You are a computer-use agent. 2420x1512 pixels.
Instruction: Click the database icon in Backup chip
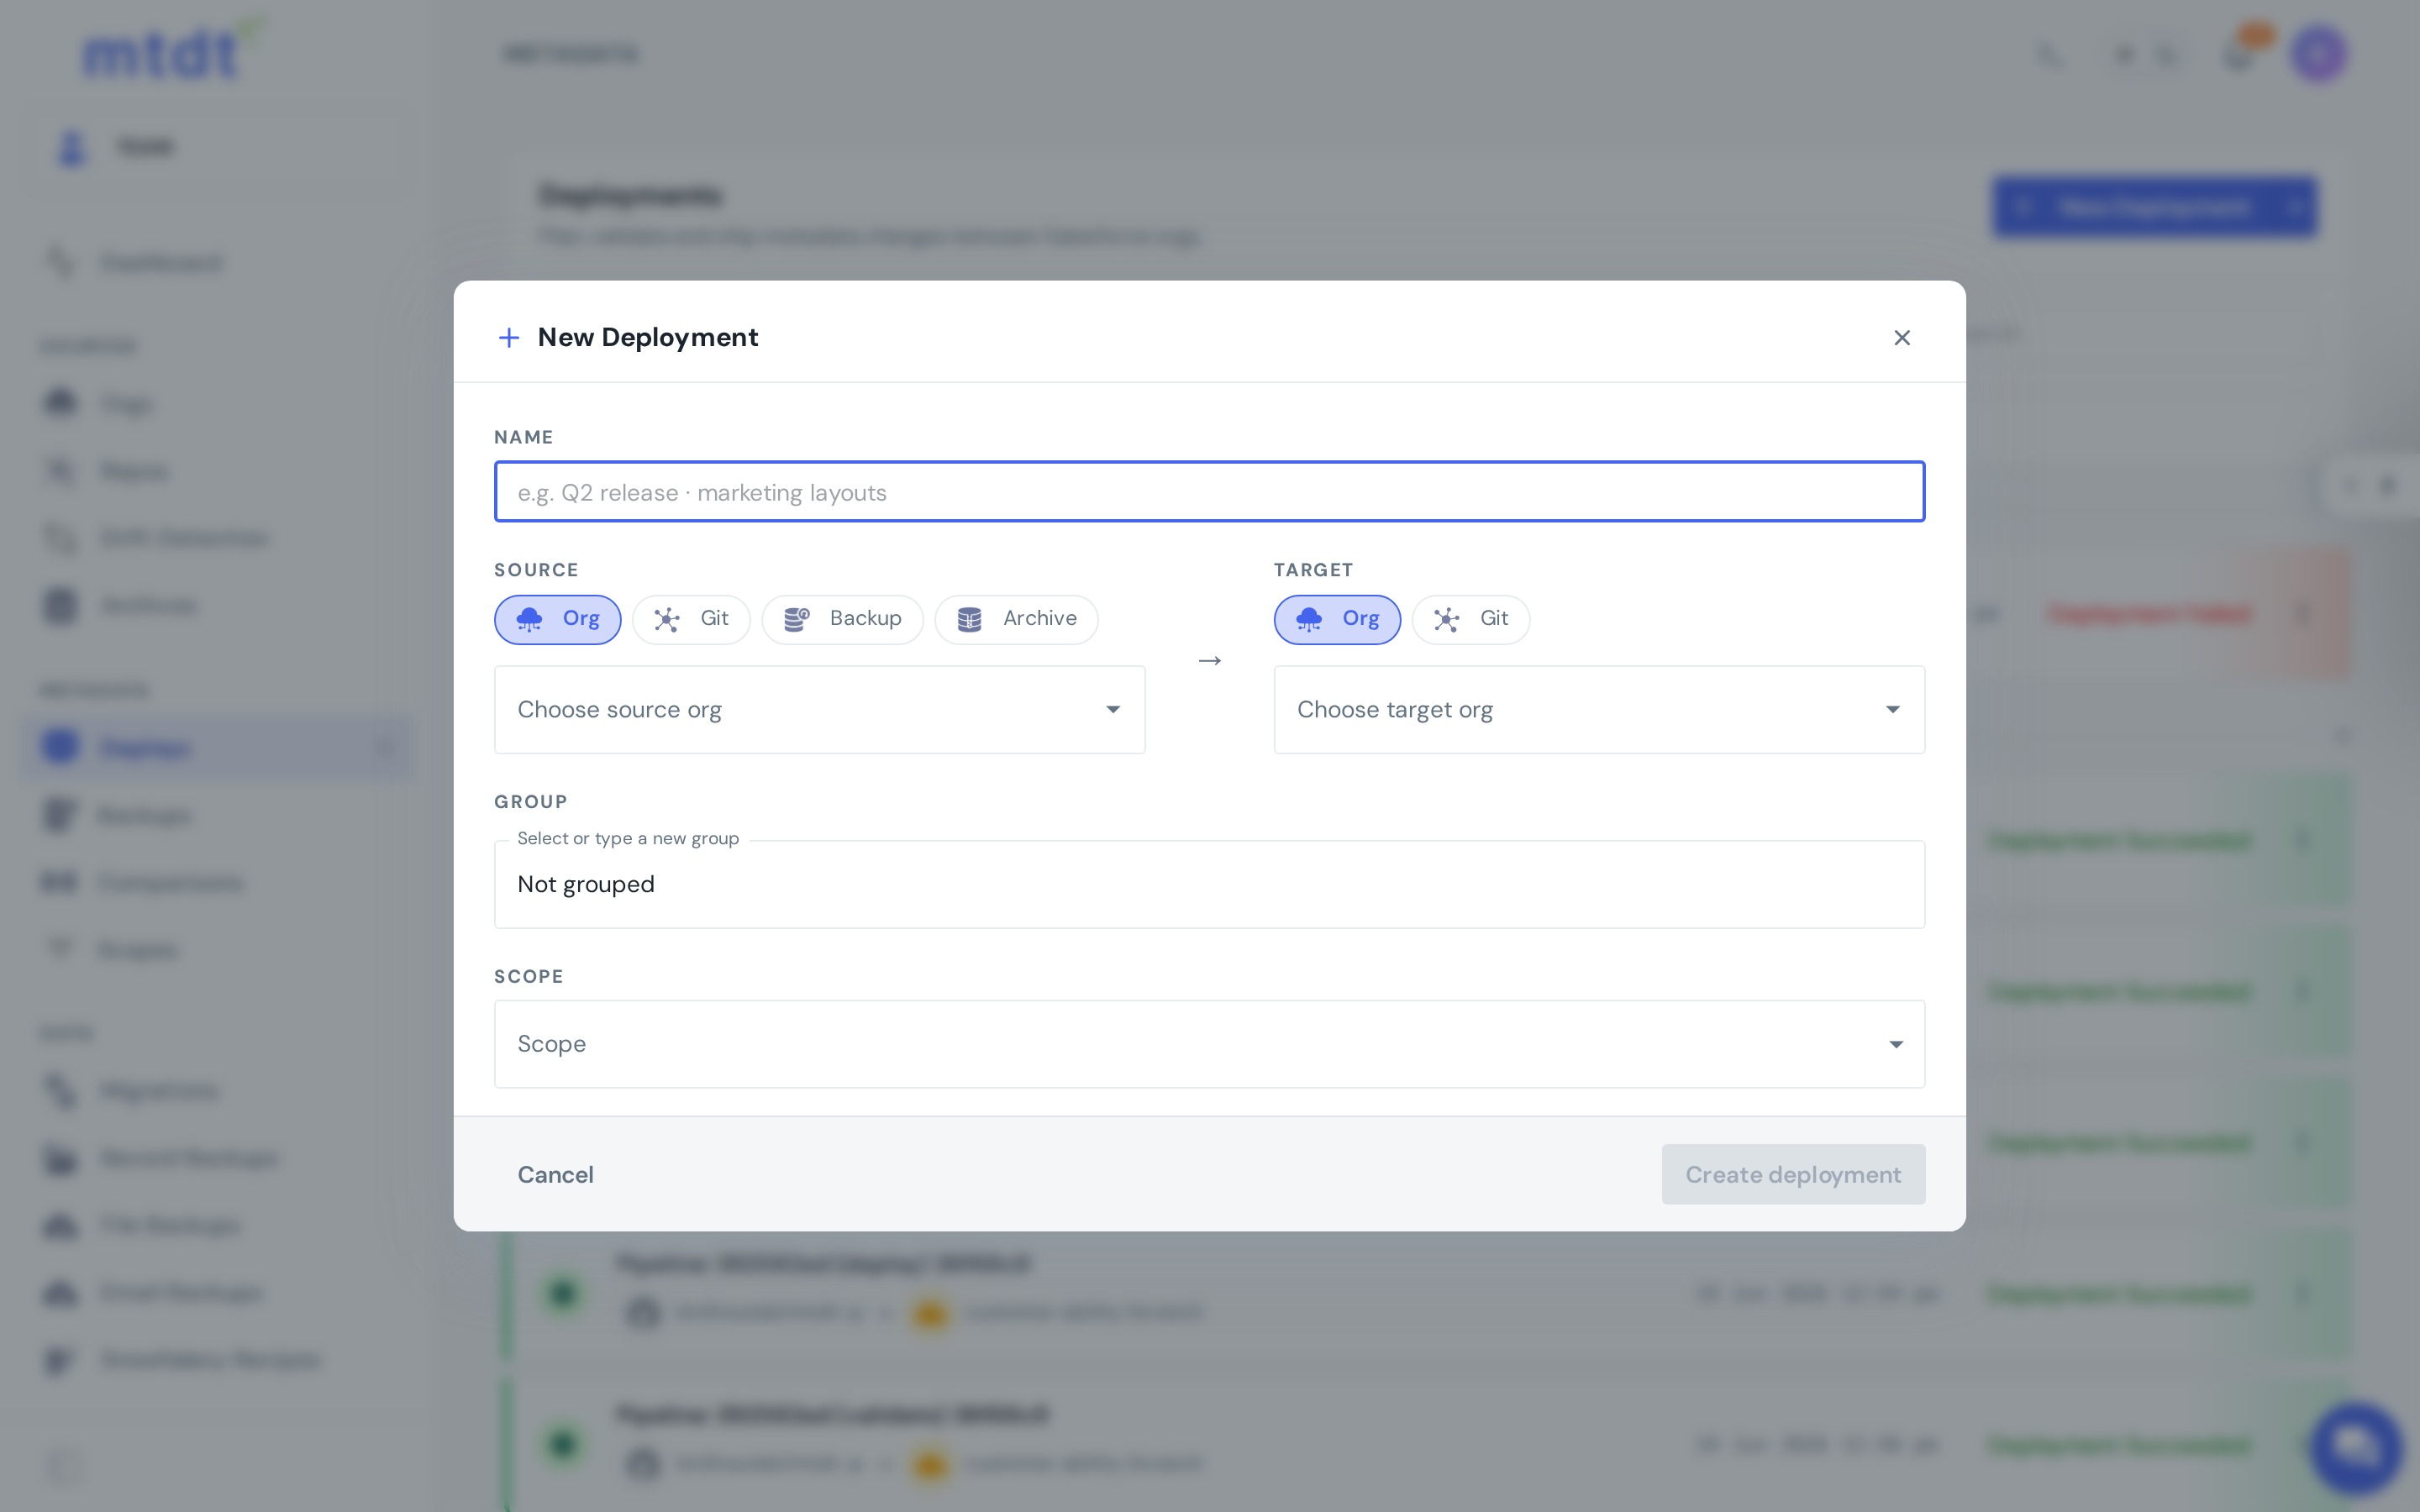pos(796,620)
